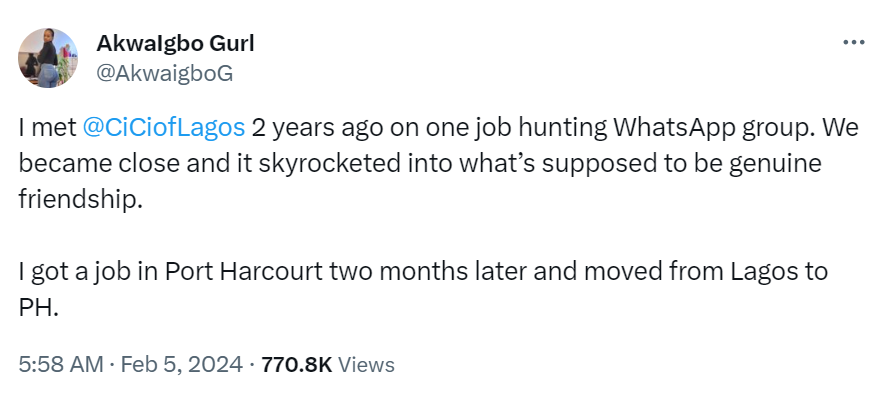
Task: Open the AkwaIgbo Gurl display name link
Action: [x=175, y=43]
